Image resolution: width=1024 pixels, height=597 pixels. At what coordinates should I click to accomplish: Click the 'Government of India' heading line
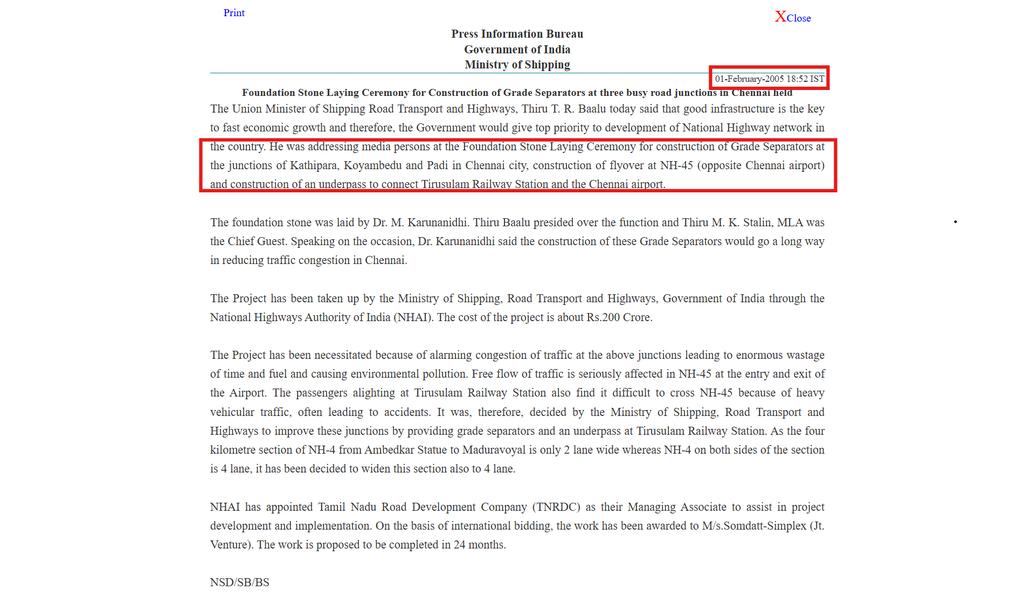(517, 50)
